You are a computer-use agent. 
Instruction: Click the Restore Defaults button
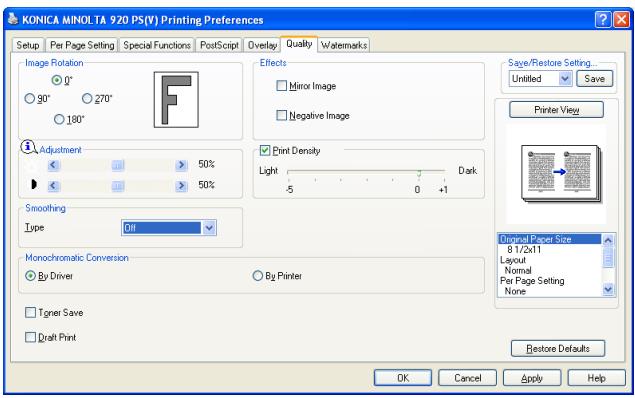[x=558, y=349]
